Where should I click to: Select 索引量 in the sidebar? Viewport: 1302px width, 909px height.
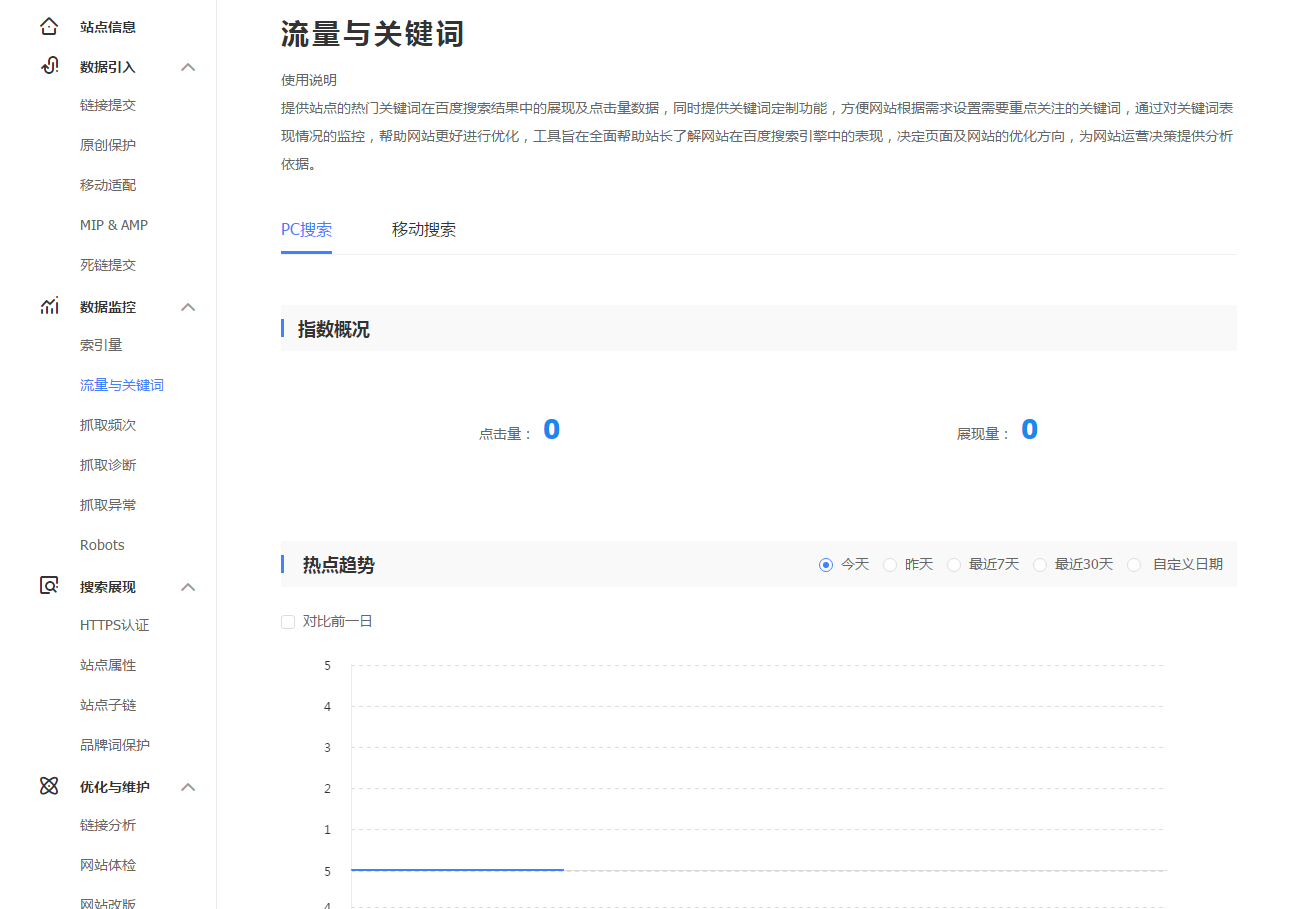(x=101, y=344)
